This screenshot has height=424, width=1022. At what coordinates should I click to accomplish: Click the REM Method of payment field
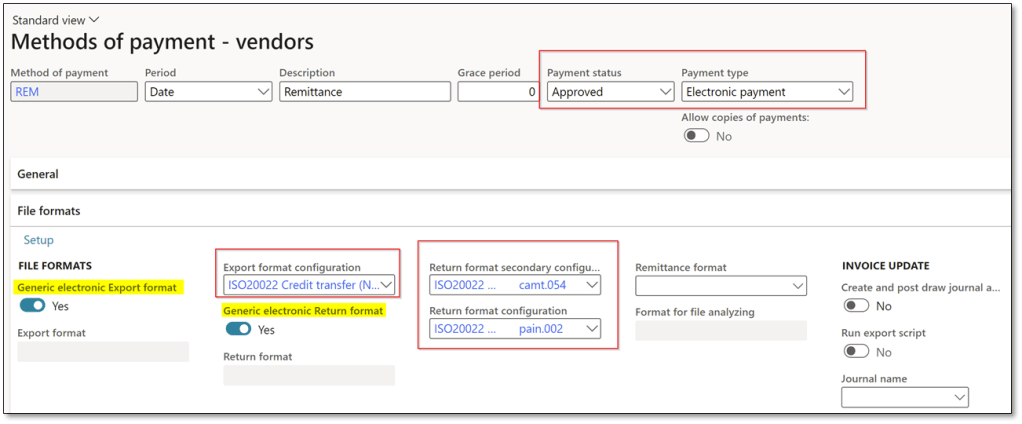[x=72, y=92]
